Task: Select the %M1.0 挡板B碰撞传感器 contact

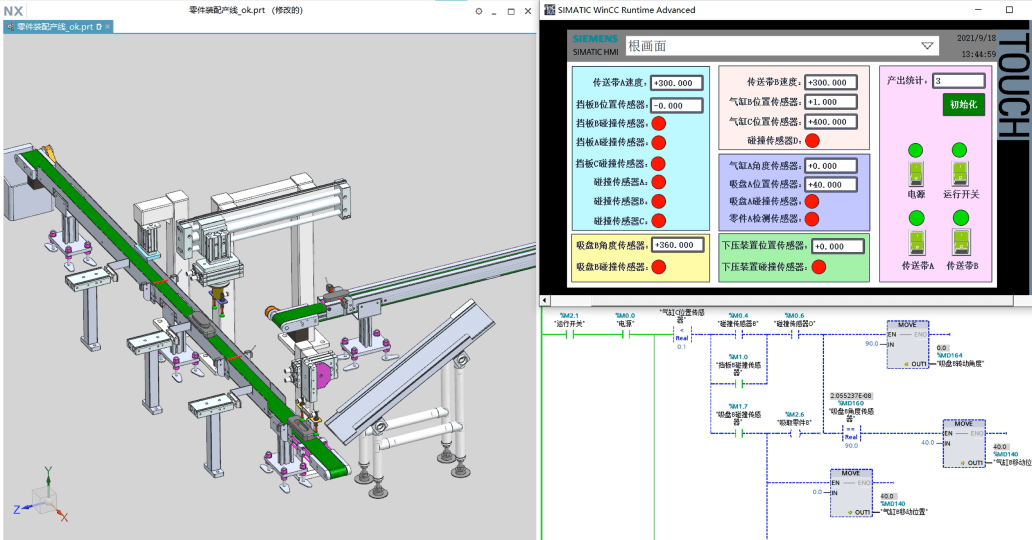Action: click(x=738, y=383)
